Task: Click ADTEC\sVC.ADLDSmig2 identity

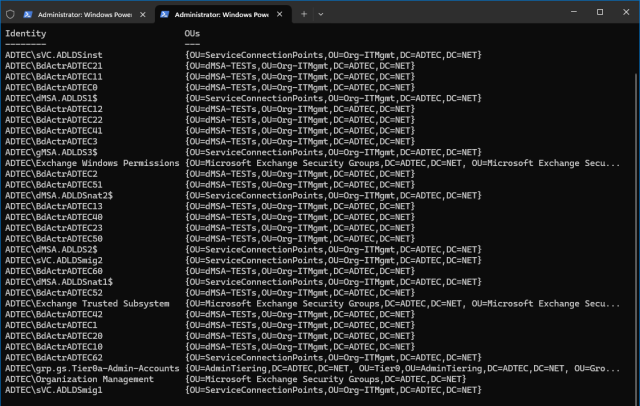Action: tap(53, 260)
